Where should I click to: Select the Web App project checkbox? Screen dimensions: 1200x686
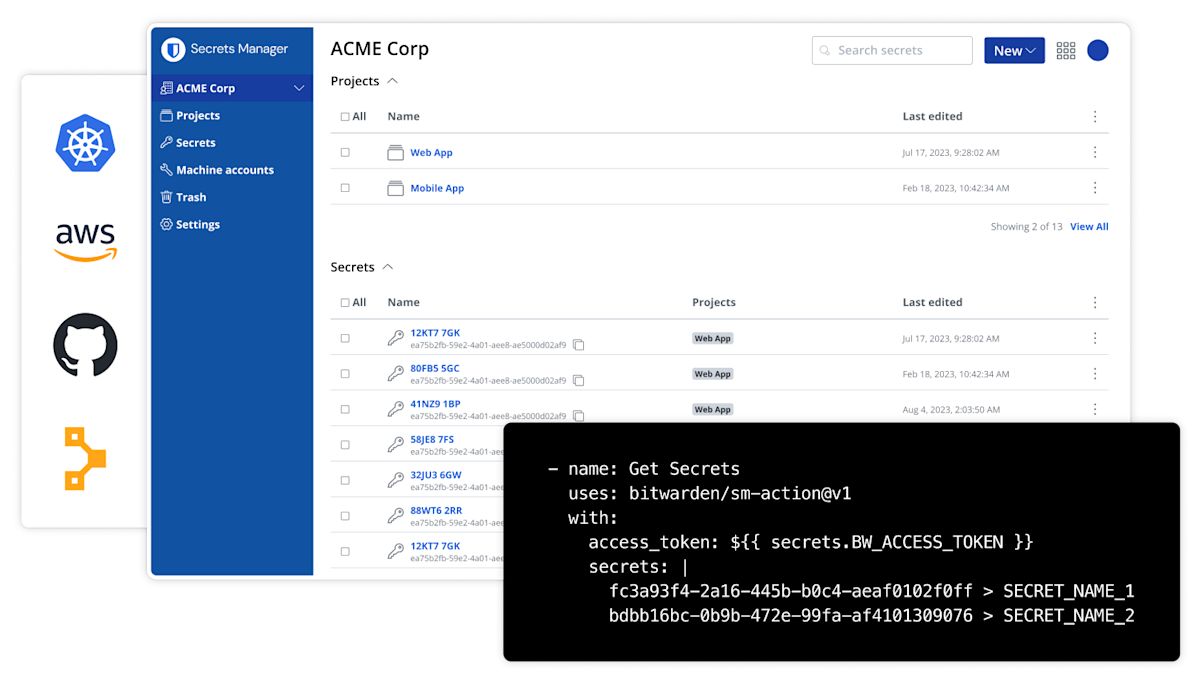345,153
